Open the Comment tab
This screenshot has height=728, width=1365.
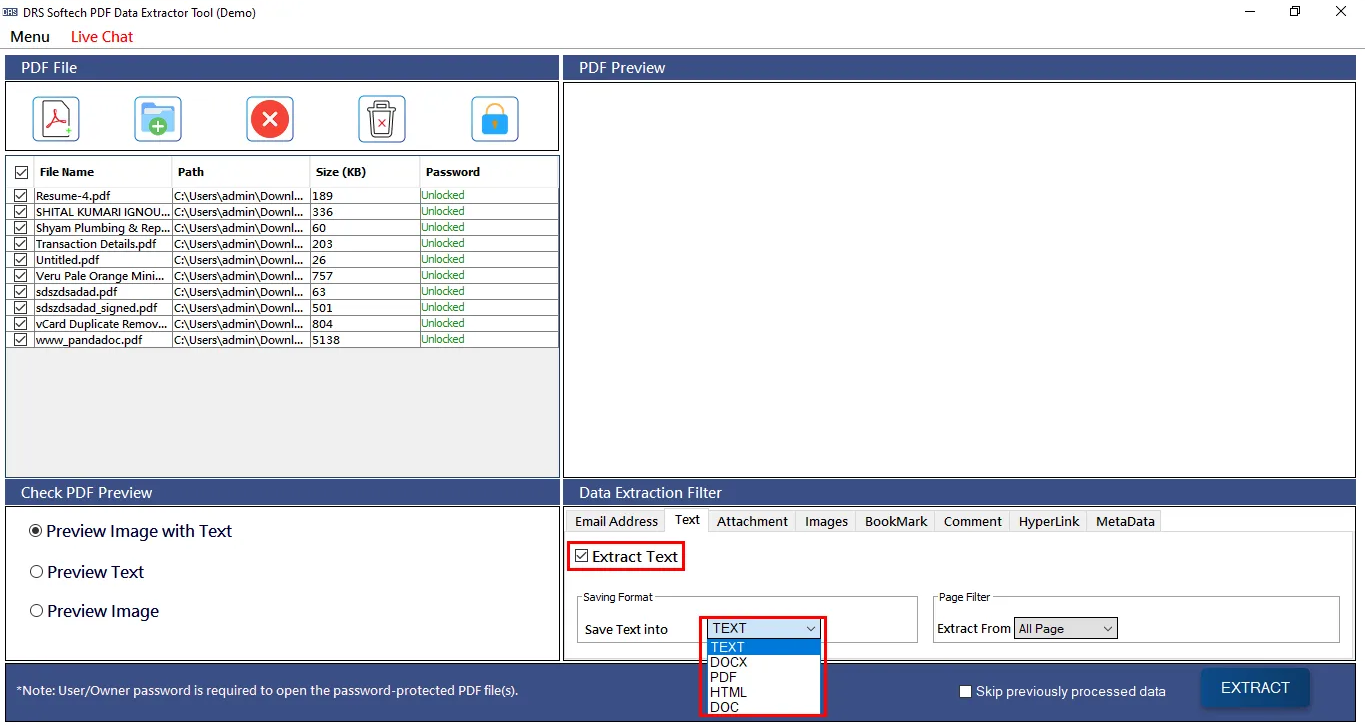click(x=972, y=521)
